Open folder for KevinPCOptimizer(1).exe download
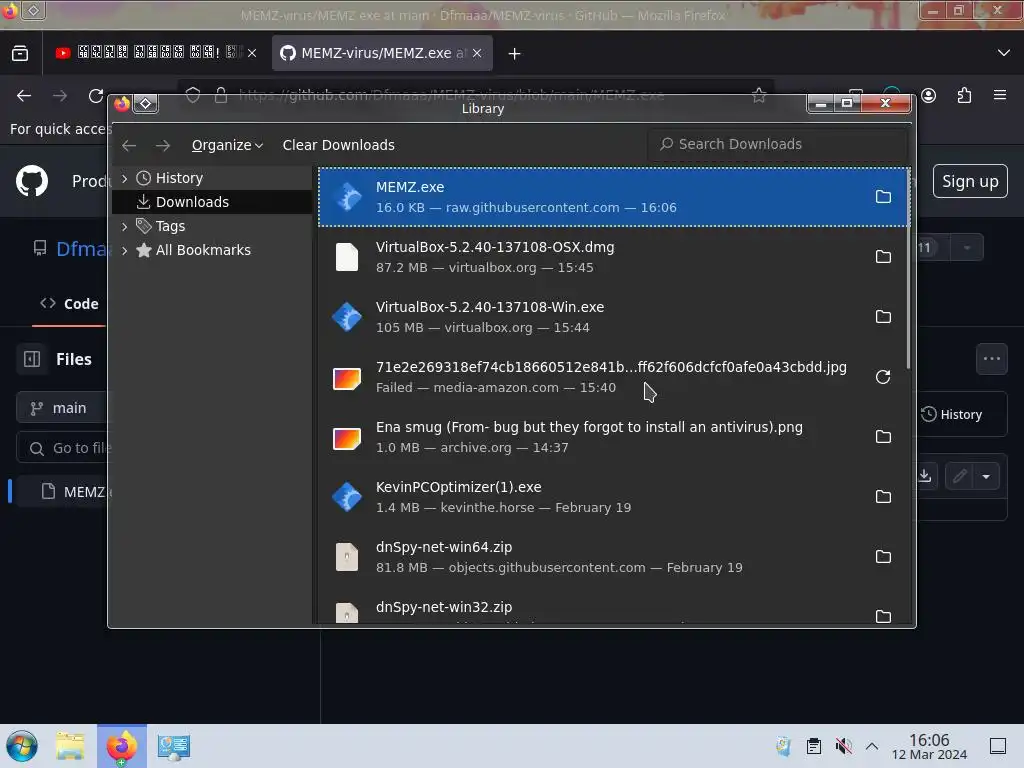This screenshot has height=768, width=1024. pos(883,496)
